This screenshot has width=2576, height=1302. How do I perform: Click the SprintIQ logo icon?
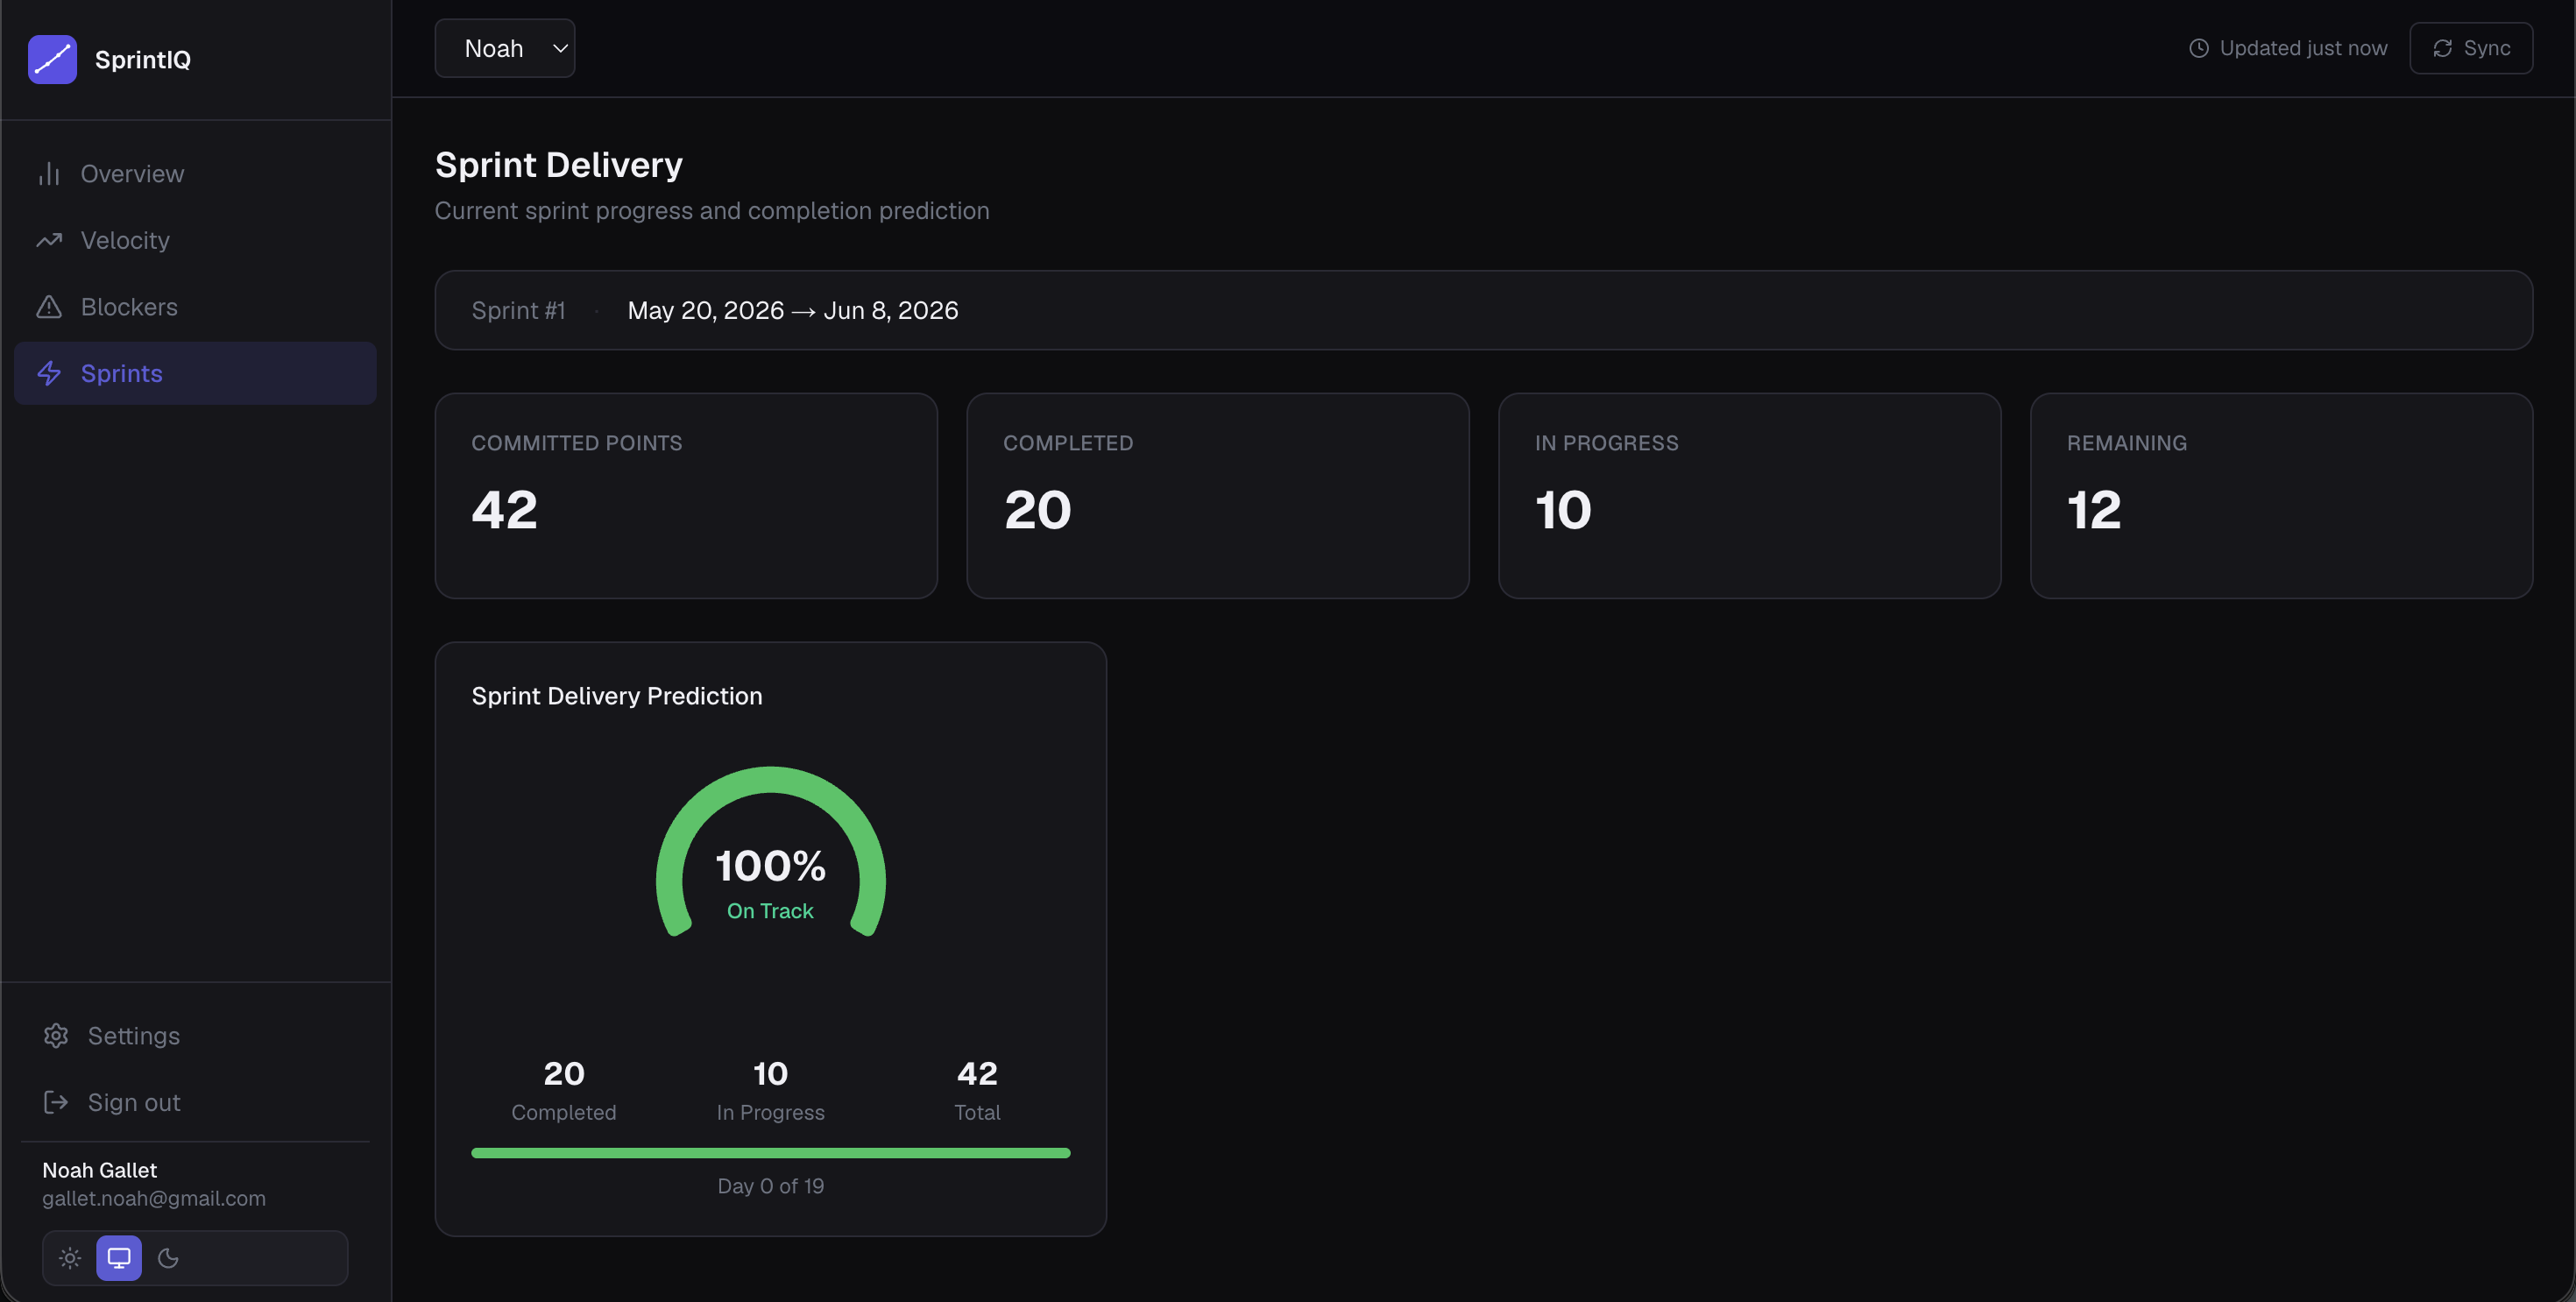click(52, 59)
